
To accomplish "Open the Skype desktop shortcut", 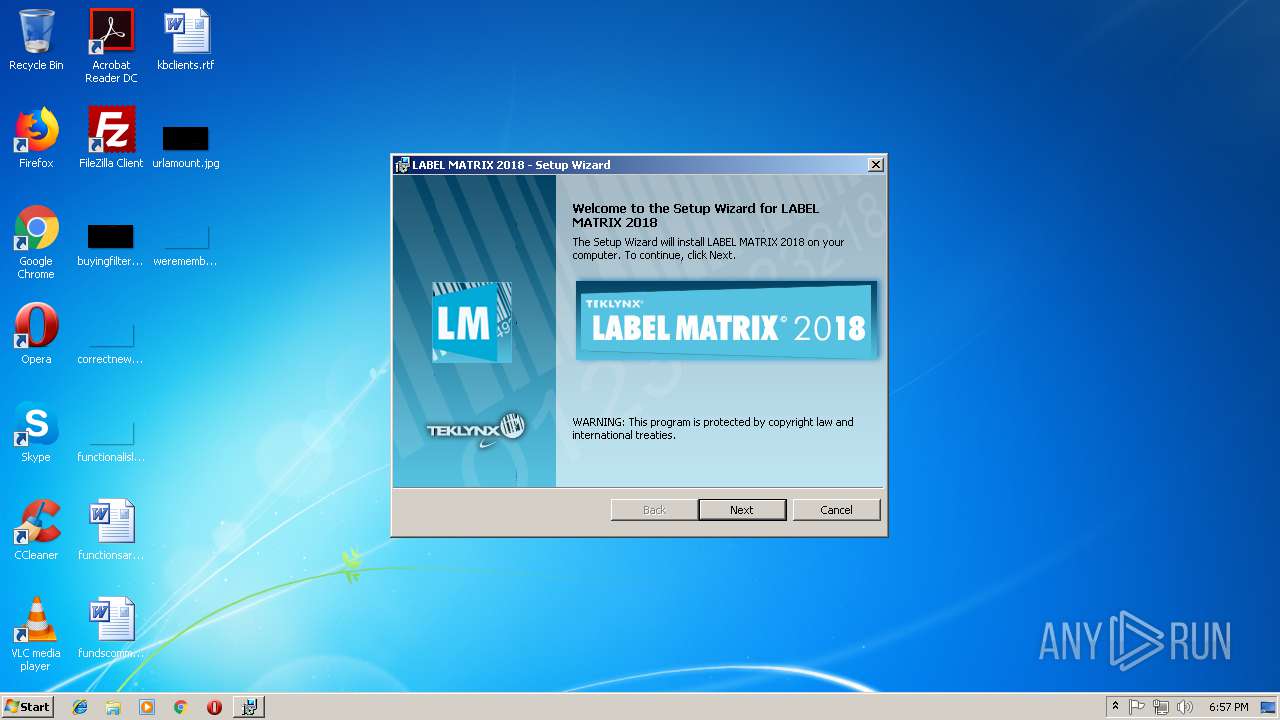I will coord(36,433).
